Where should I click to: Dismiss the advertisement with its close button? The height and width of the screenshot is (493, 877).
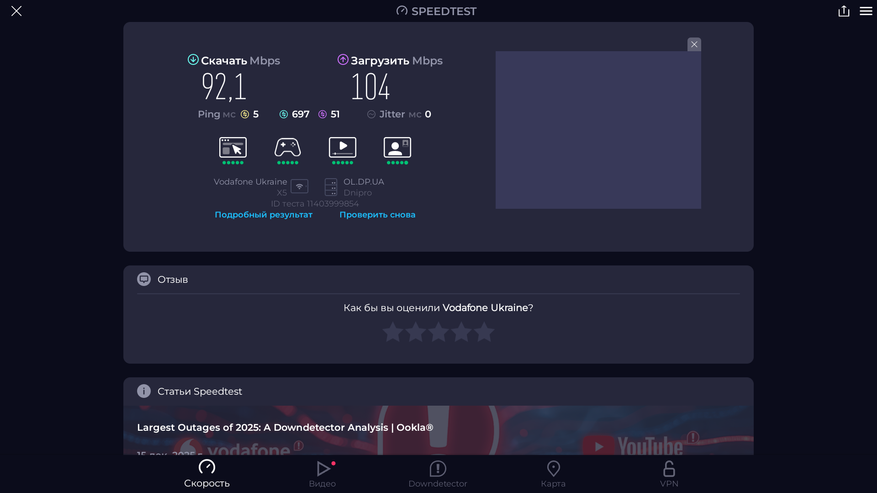click(694, 44)
